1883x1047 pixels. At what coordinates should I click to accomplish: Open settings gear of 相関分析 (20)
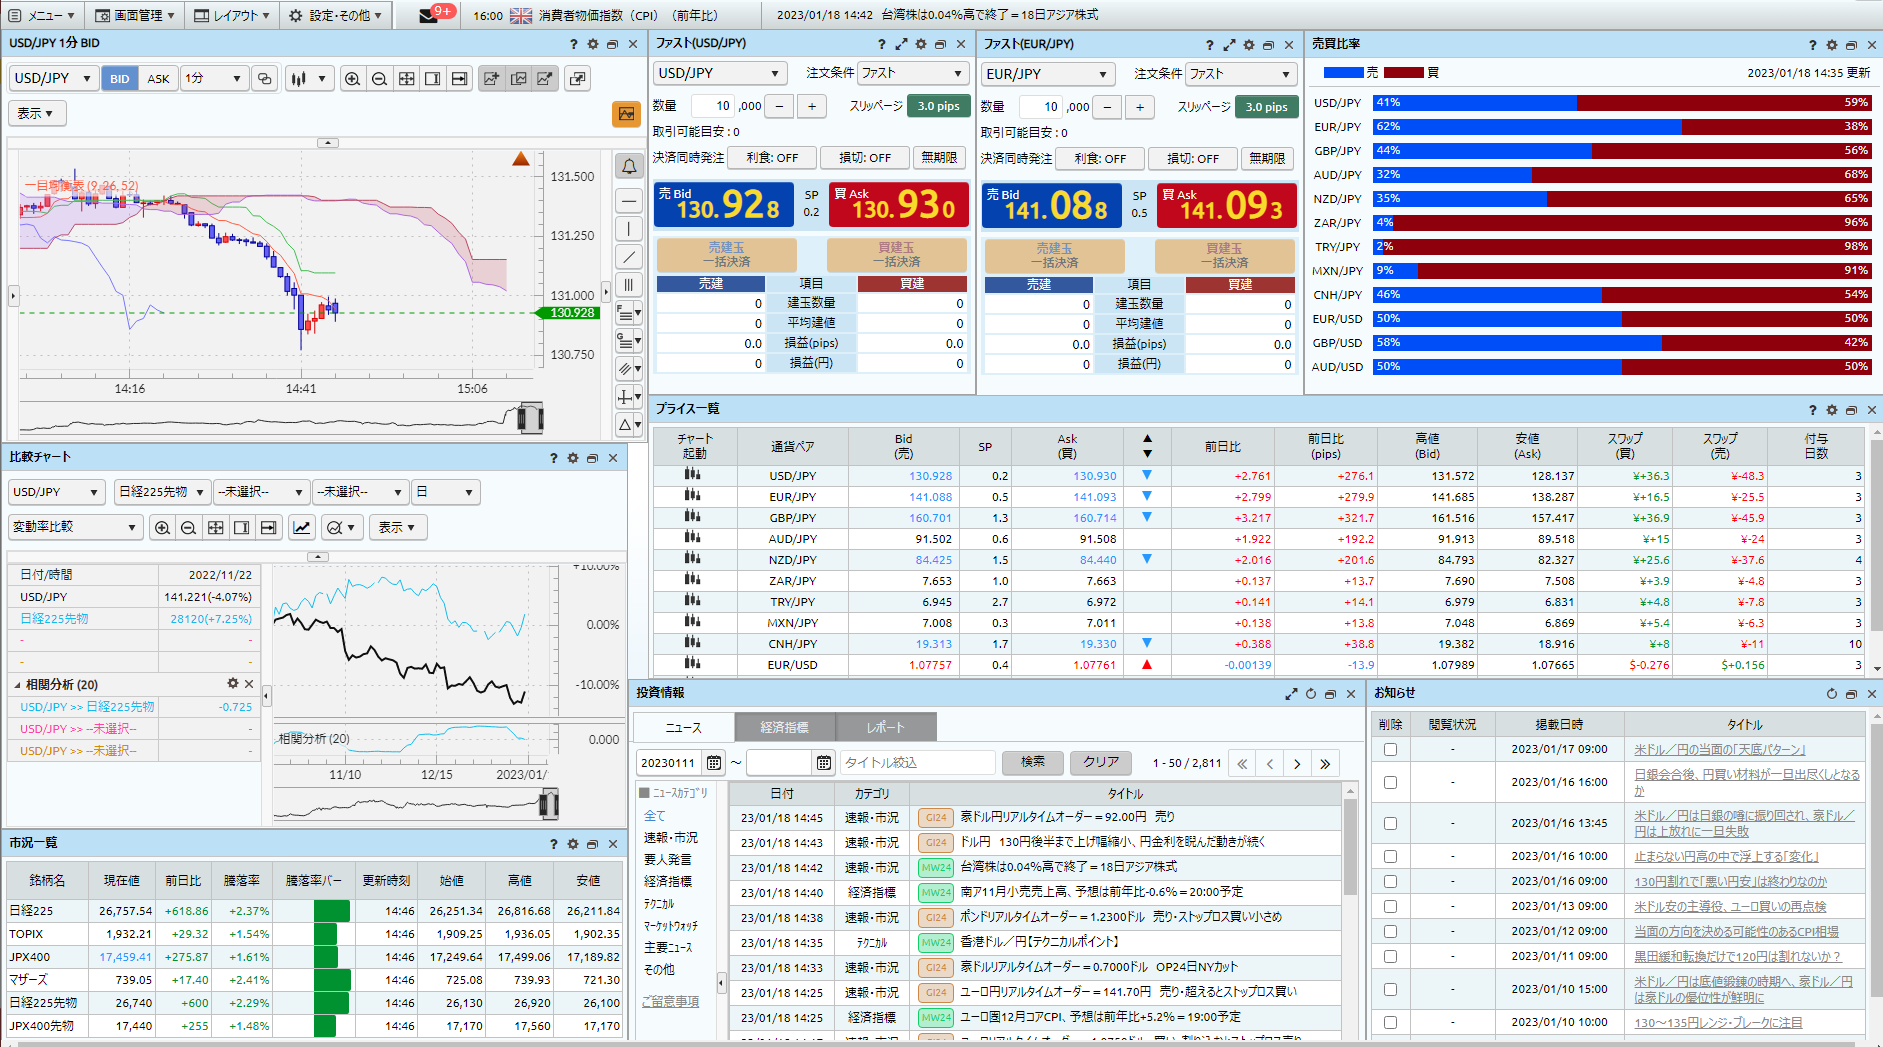pos(233,684)
